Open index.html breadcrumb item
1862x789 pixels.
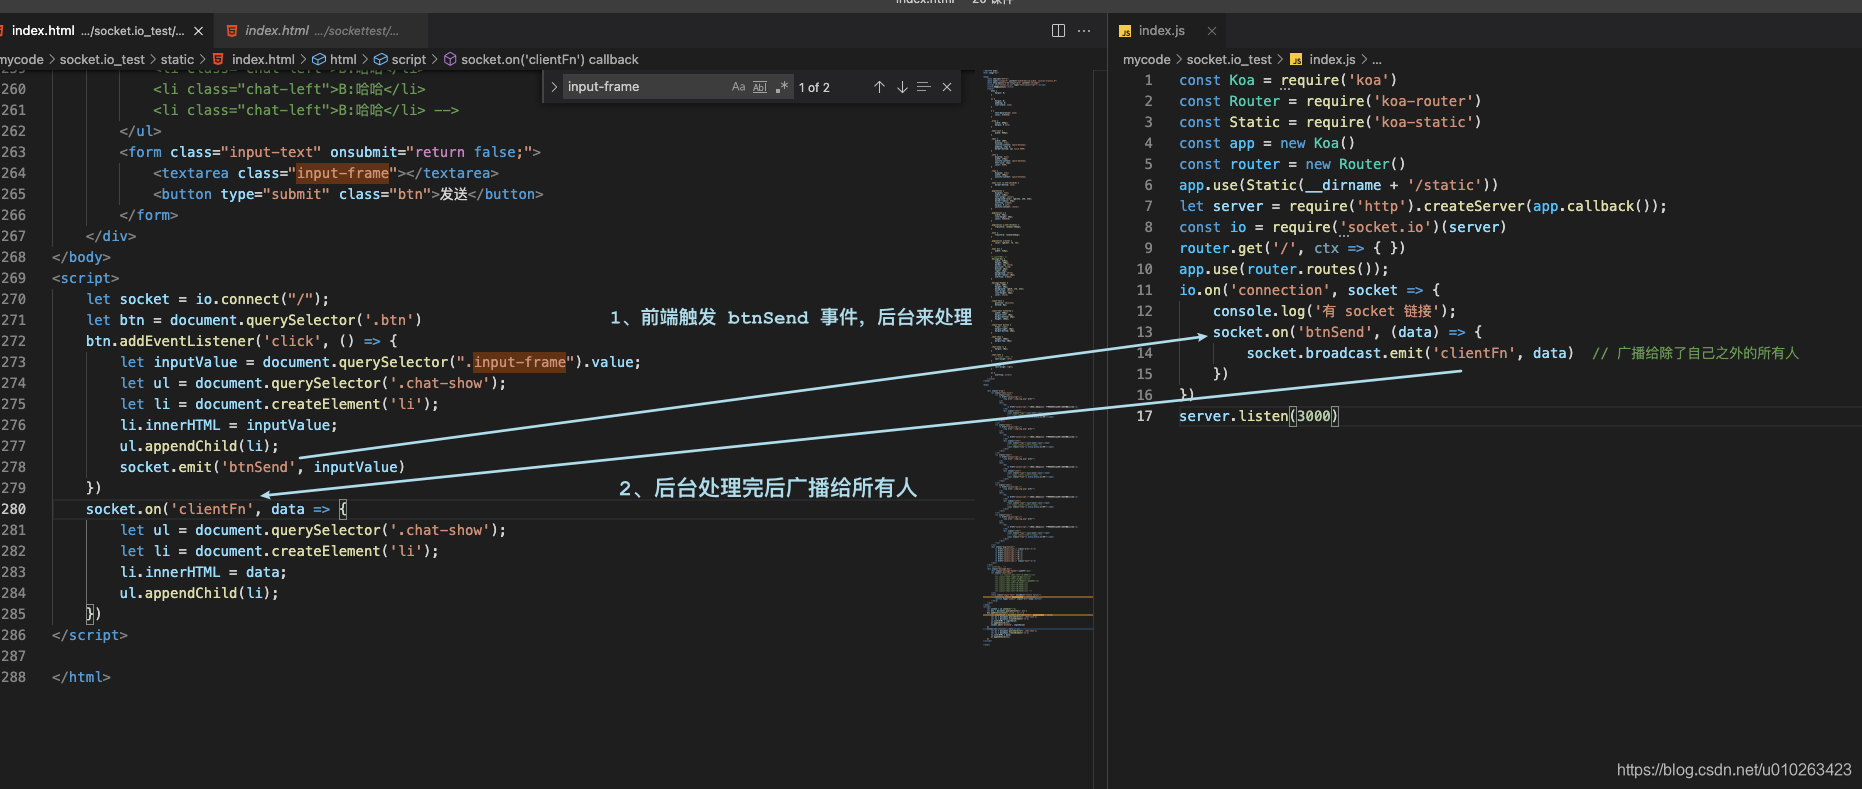263,59
